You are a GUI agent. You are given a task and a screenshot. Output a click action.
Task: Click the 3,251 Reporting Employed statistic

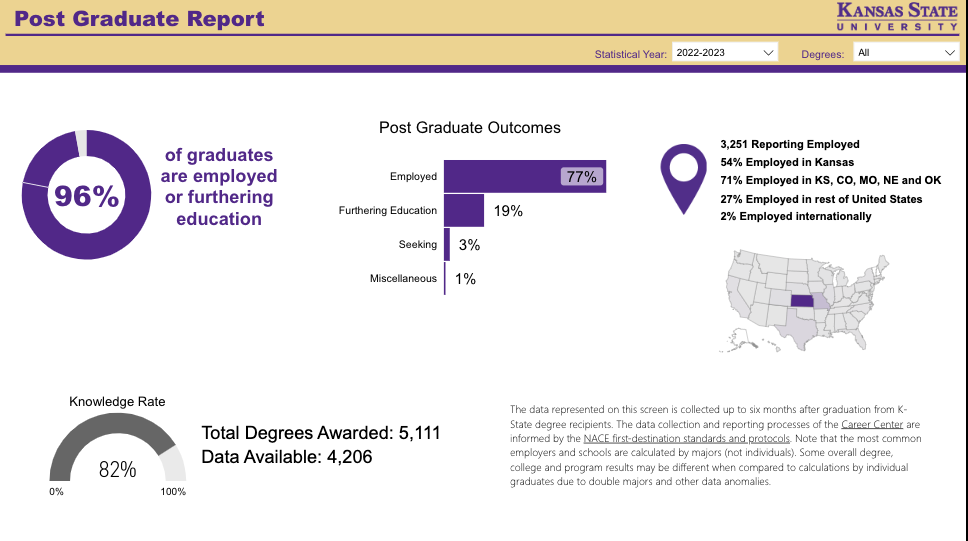tap(789, 144)
